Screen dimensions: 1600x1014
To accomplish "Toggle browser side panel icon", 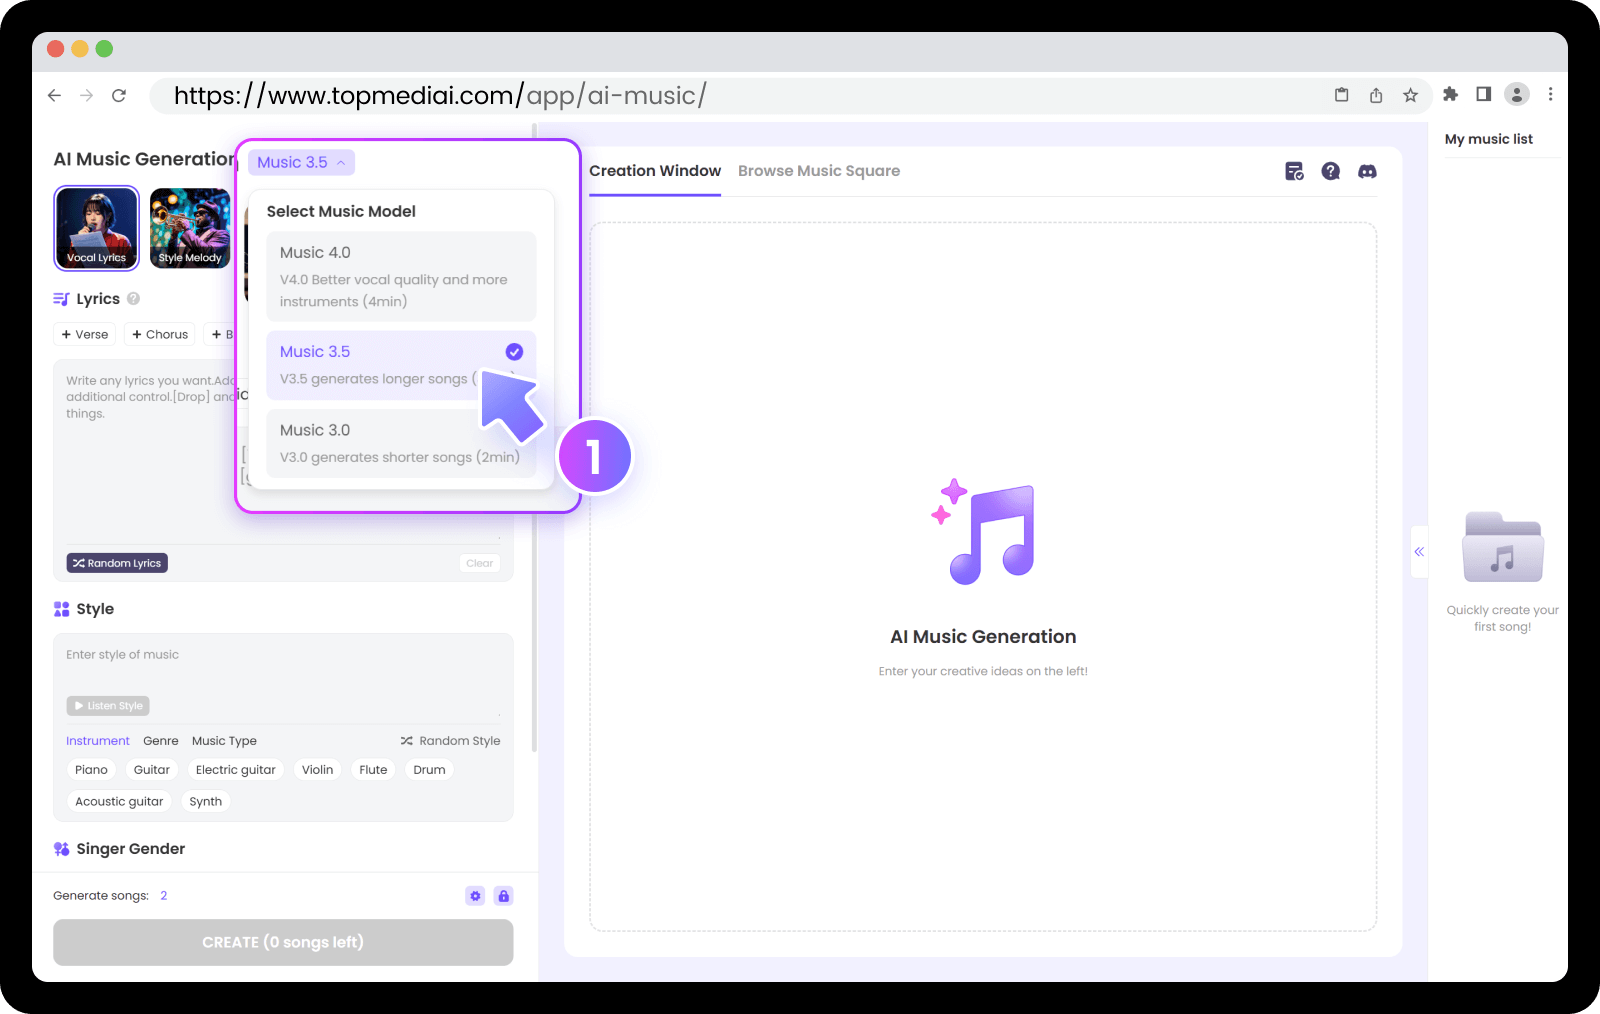I will pos(1484,94).
